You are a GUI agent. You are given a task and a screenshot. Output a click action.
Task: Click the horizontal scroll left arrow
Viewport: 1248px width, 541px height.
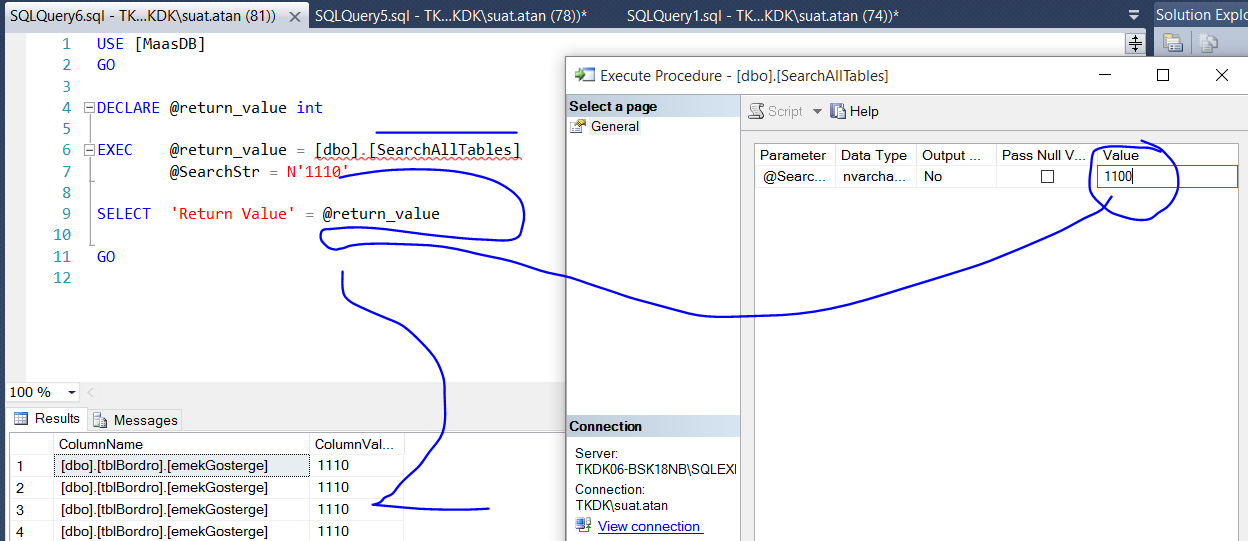point(90,393)
